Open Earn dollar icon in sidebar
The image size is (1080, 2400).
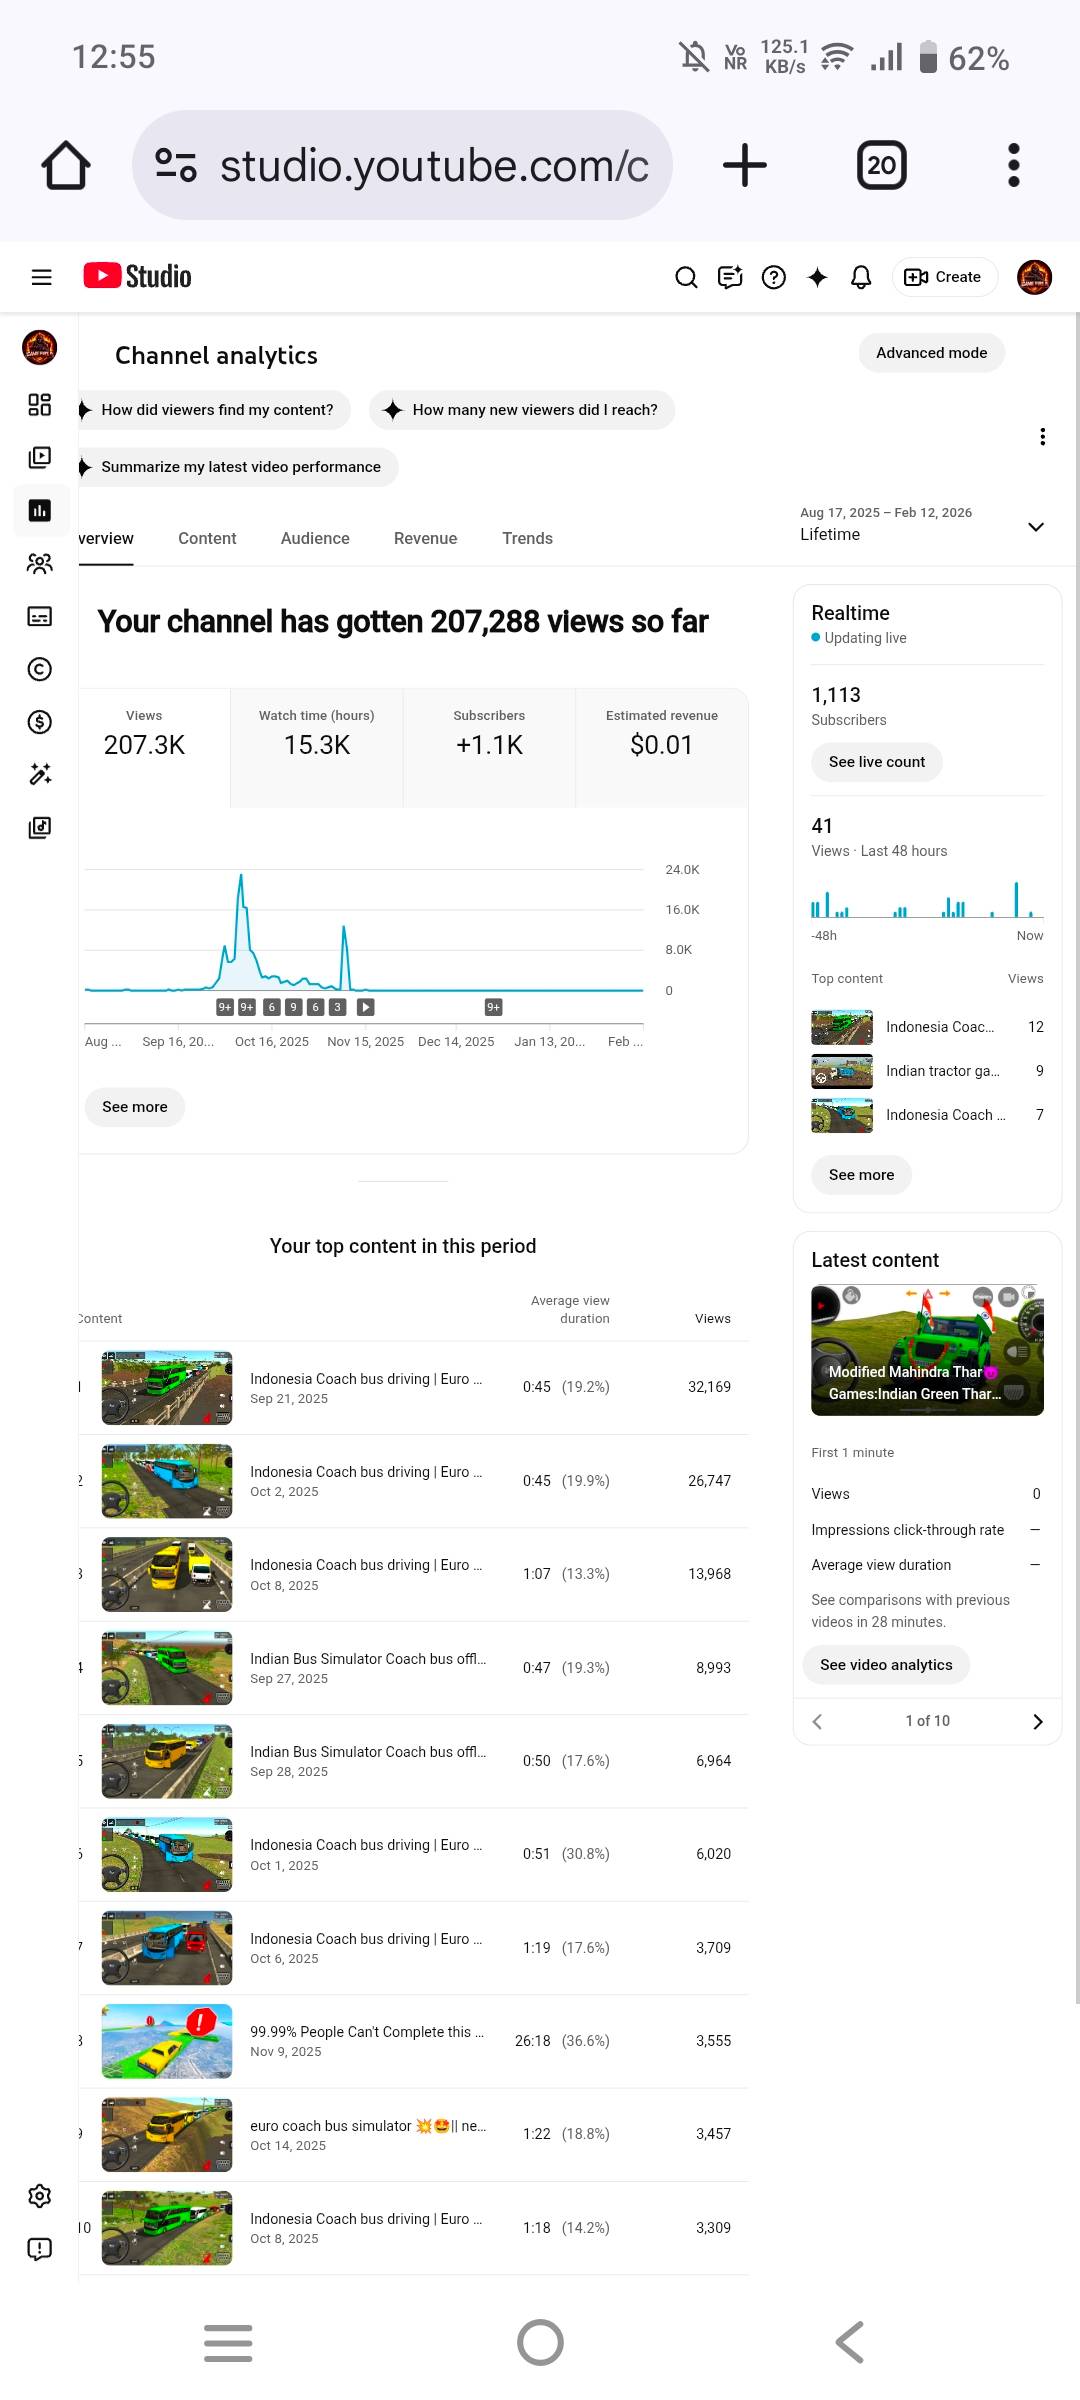(40, 722)
